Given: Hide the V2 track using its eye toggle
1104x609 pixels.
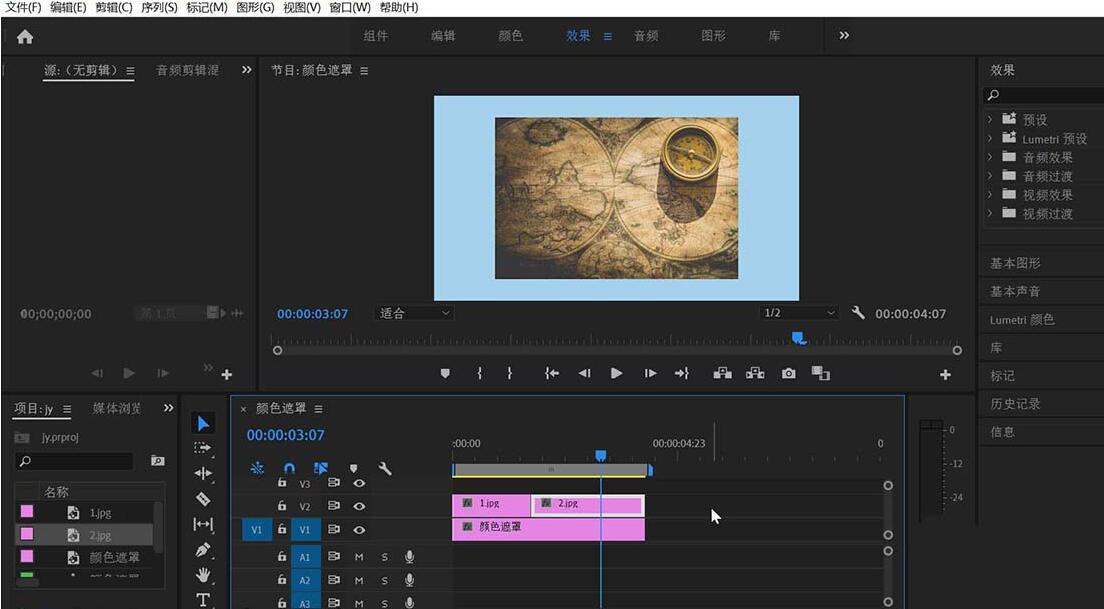Looking at the screenshot, I should click(360, 506).
